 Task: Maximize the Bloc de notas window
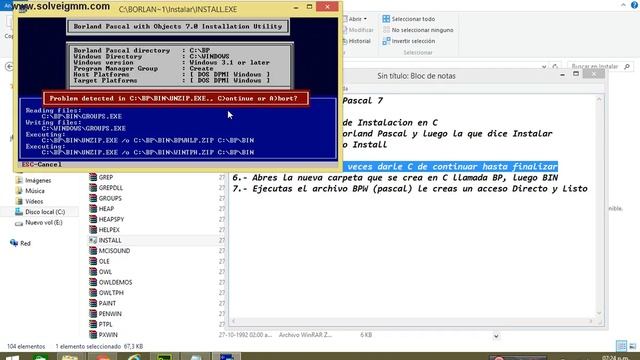click(576, 74)
